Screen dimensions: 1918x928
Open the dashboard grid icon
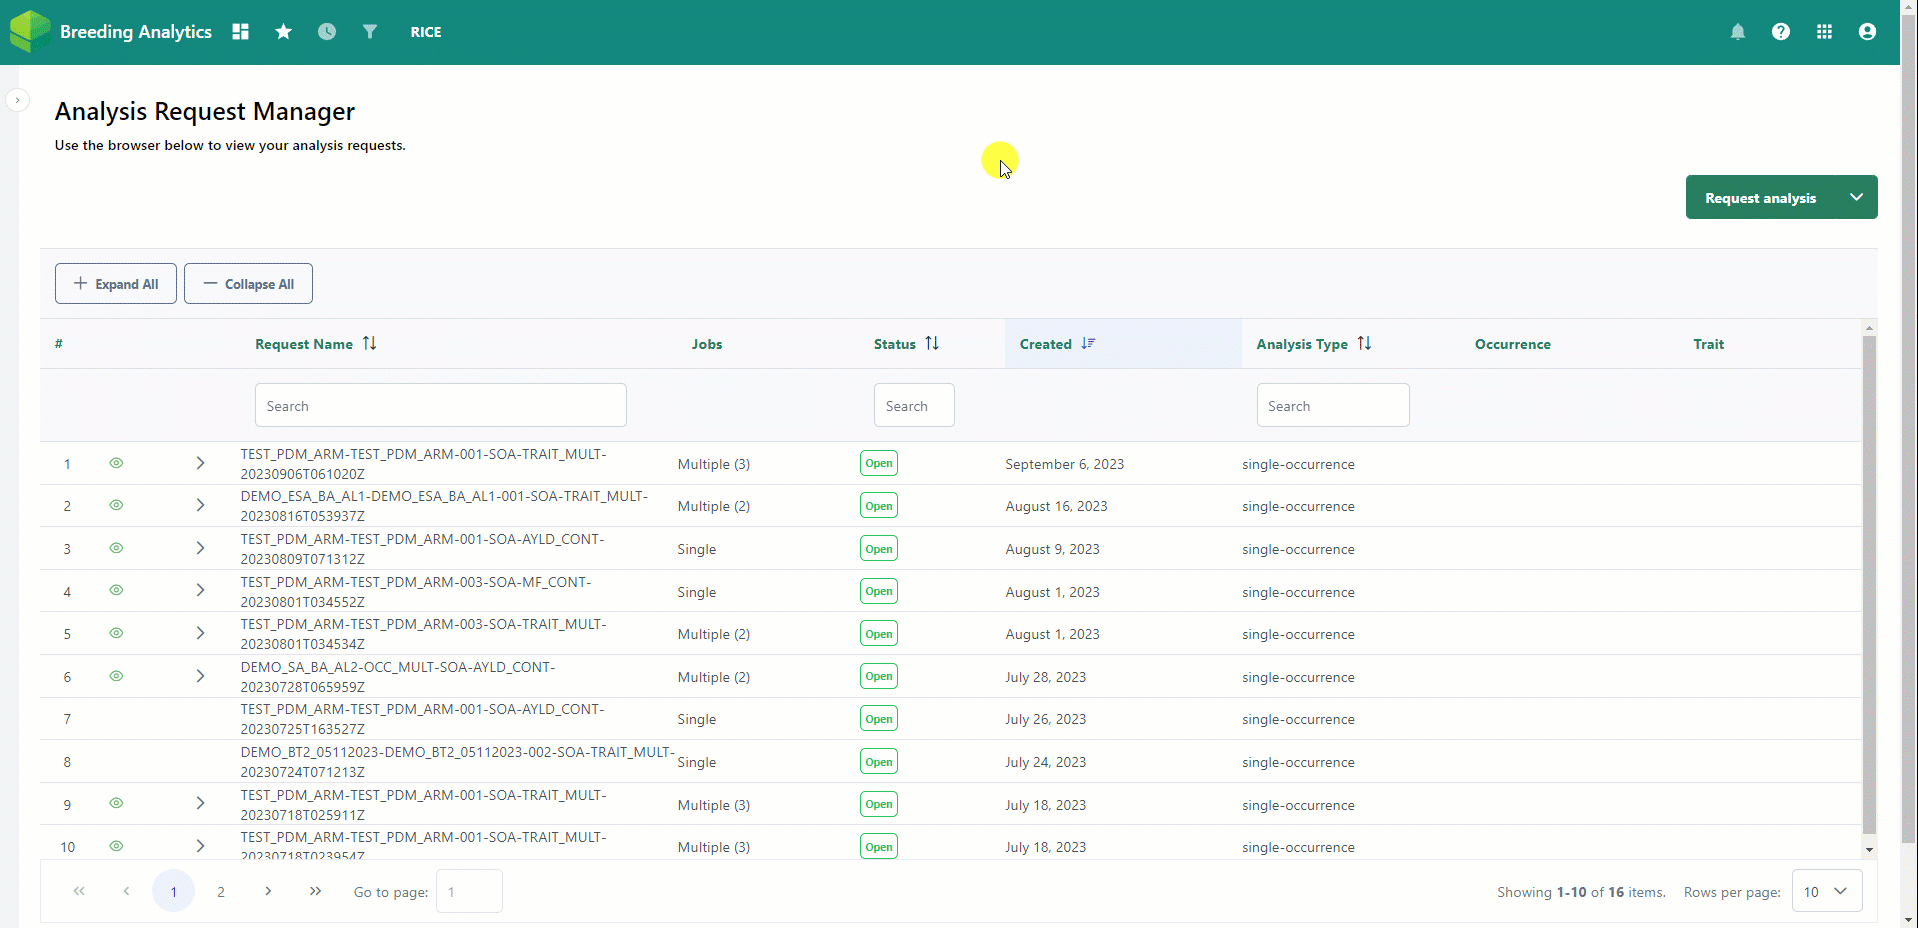coord(240,31)
